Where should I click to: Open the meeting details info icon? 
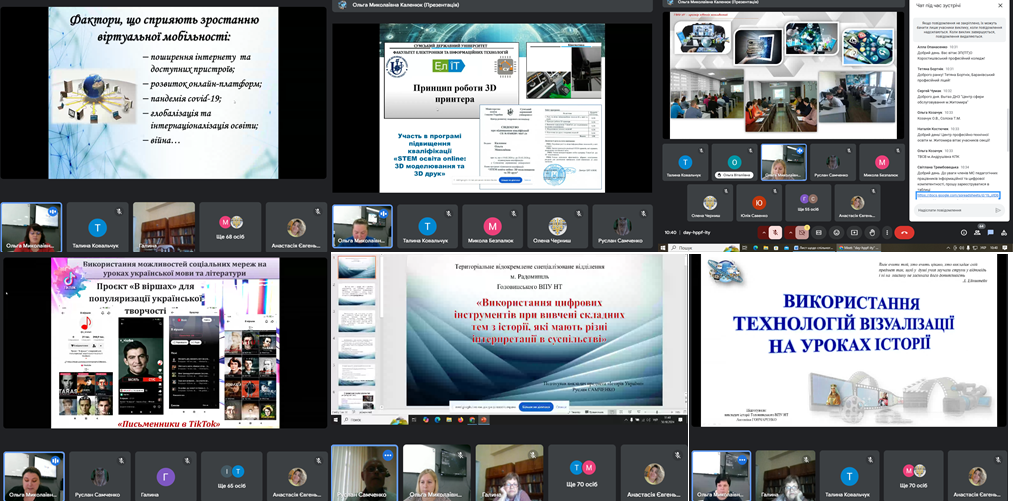tap(964, 232)
